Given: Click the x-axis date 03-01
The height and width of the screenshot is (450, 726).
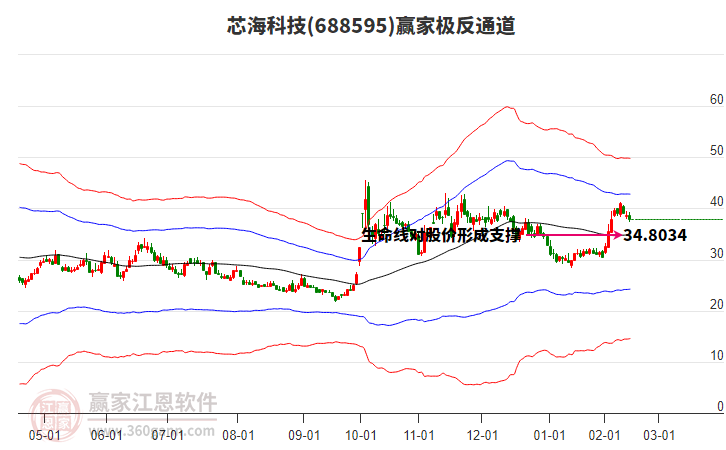Looking at the screenshot, I should coord(659,435).
